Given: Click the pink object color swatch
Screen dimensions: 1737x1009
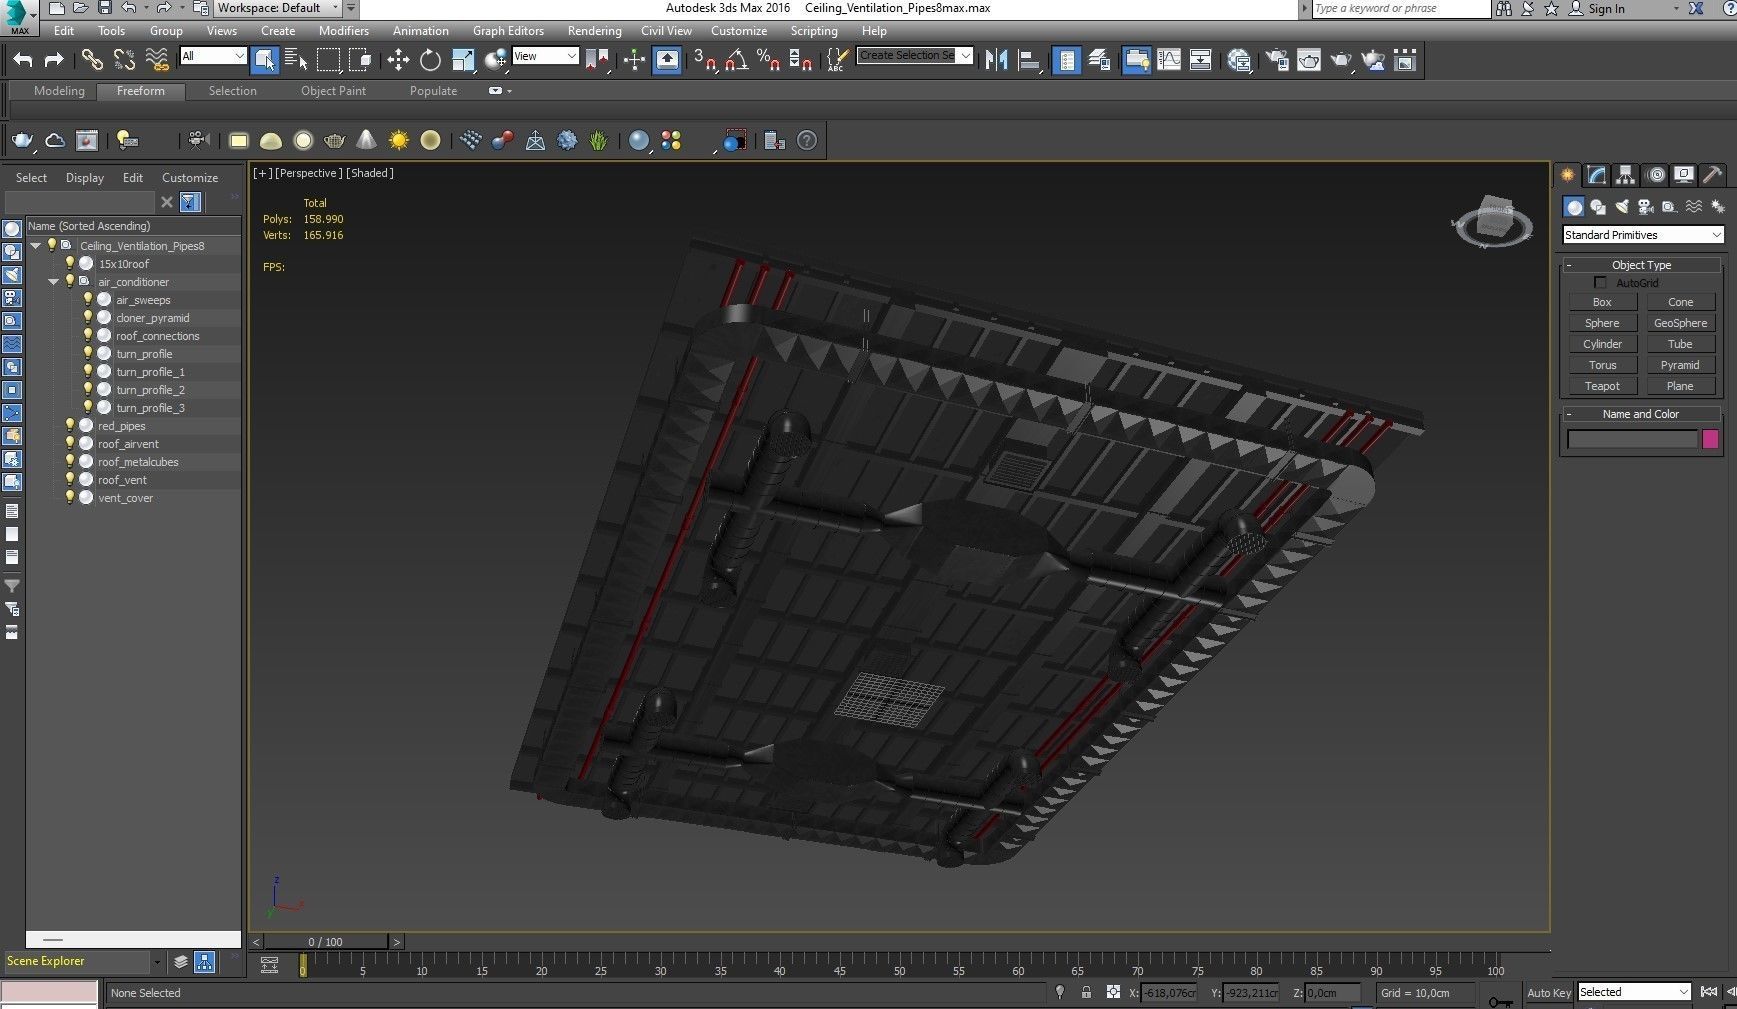Looking at the screenshot, I should point(1710,439).
